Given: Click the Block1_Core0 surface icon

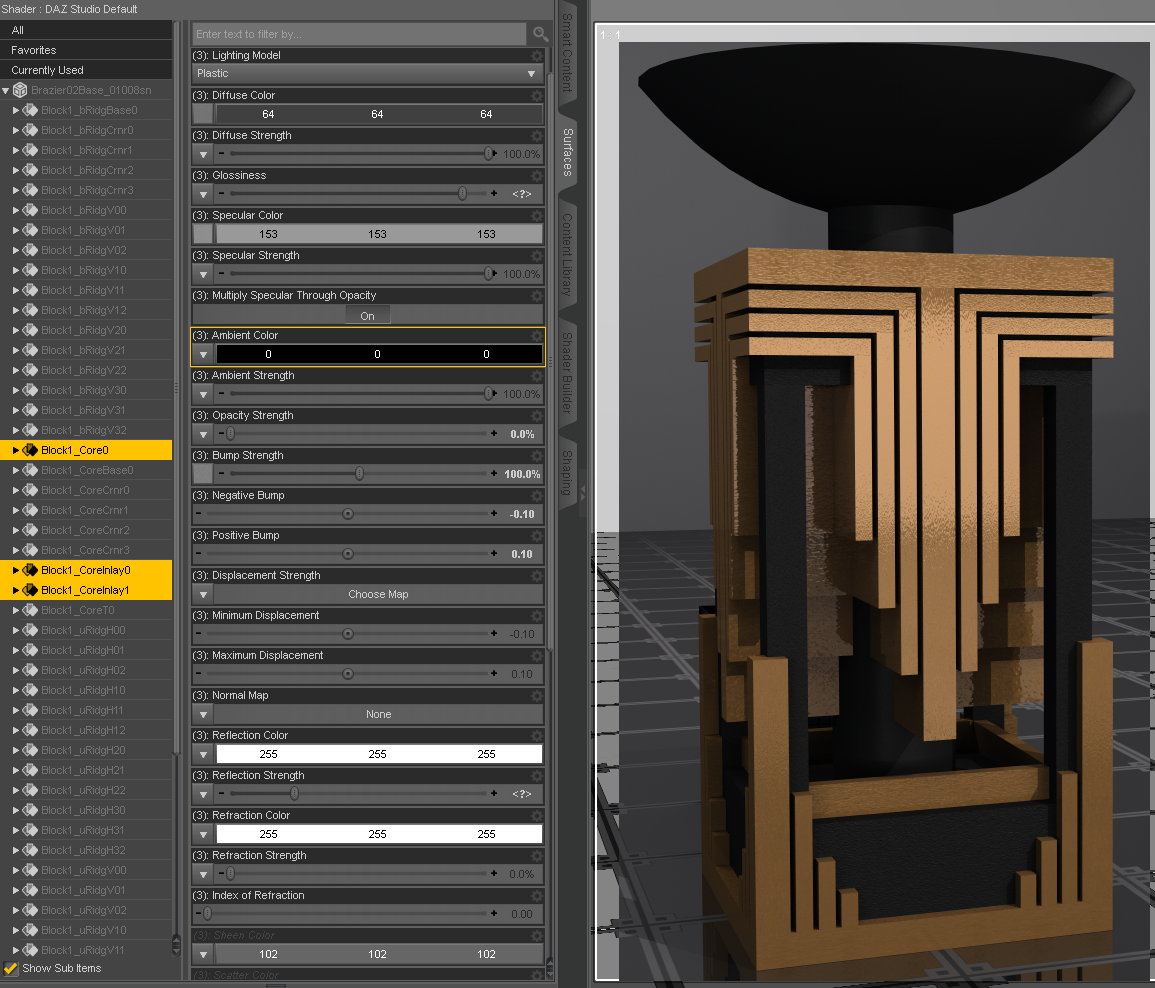Looking at the screenshot, I should tap(30, 450).
